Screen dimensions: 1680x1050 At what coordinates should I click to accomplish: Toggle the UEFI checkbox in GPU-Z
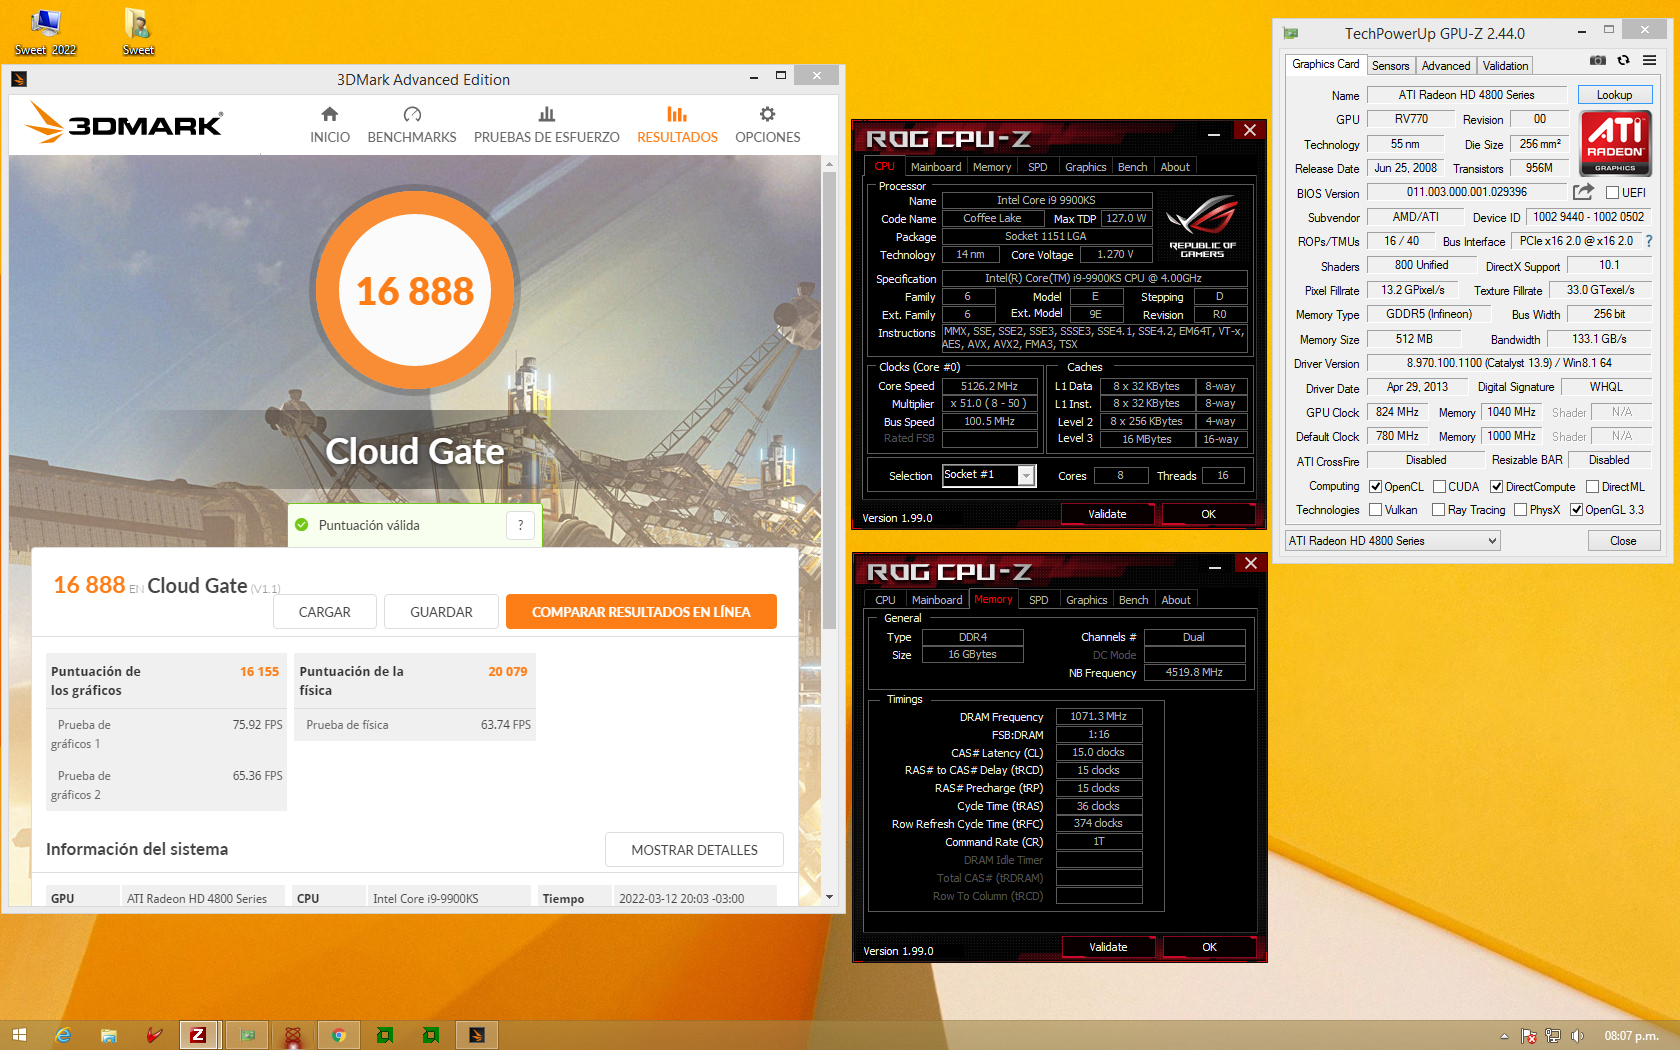1612,193
